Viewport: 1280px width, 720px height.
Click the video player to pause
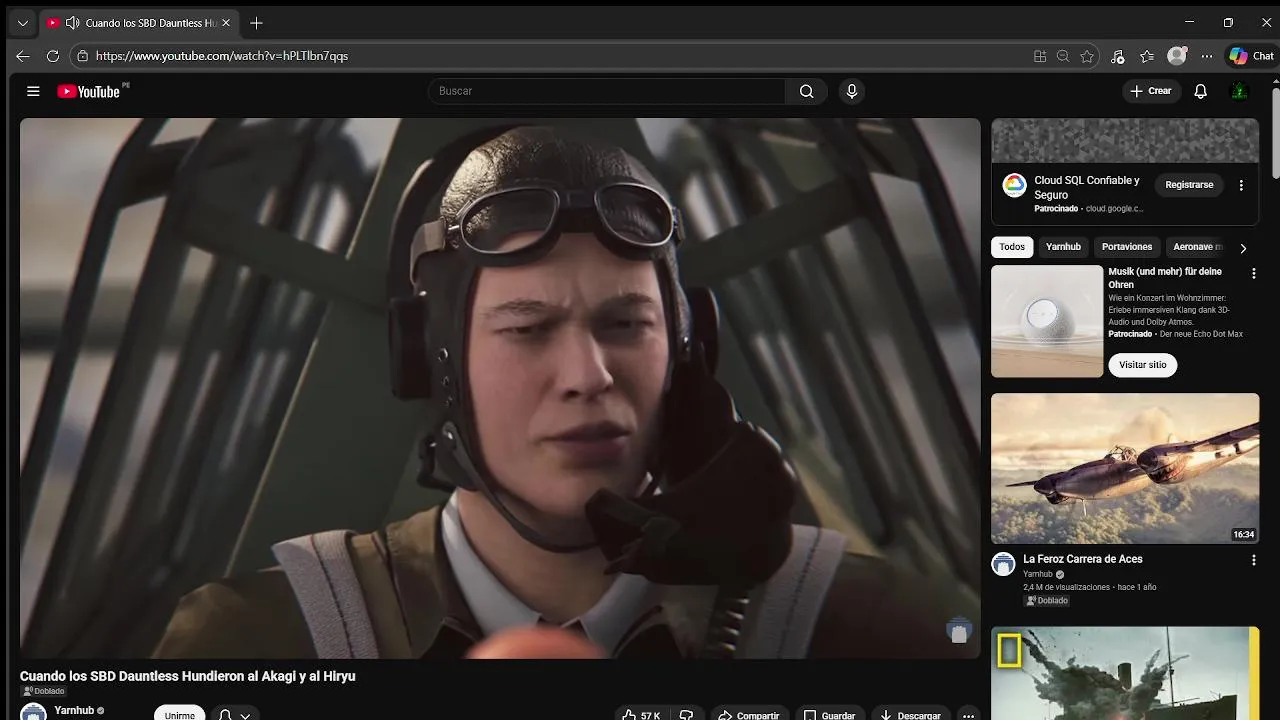coord(500,388)
